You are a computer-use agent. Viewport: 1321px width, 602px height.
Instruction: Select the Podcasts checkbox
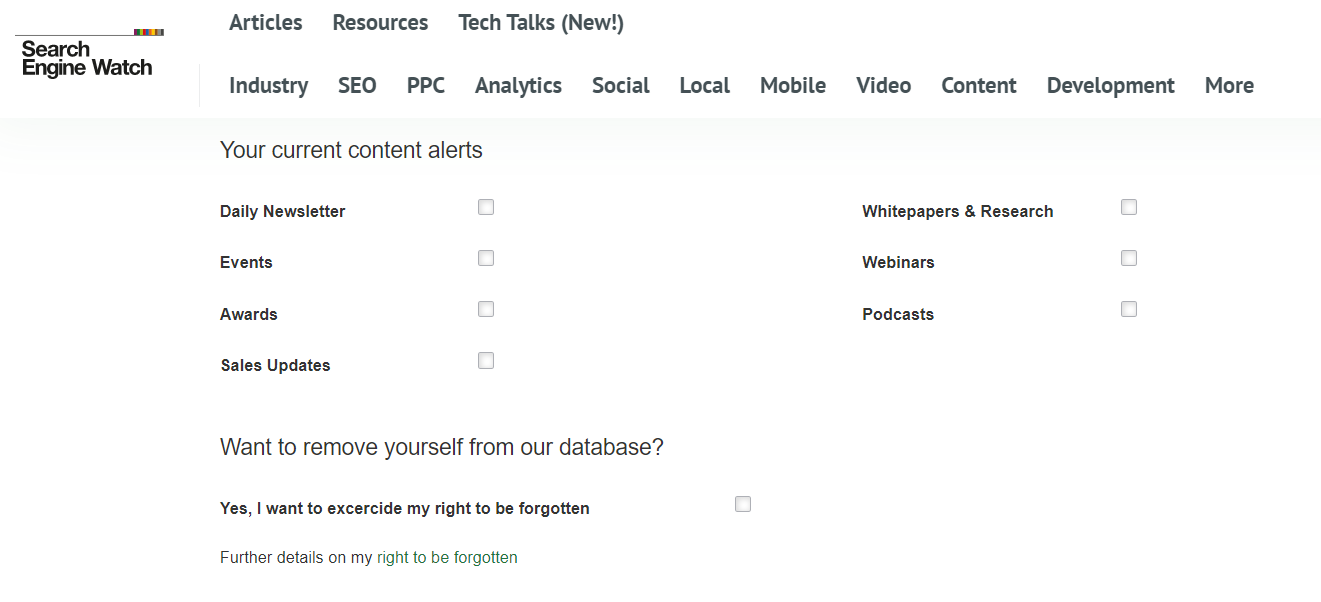[1129, 309]
